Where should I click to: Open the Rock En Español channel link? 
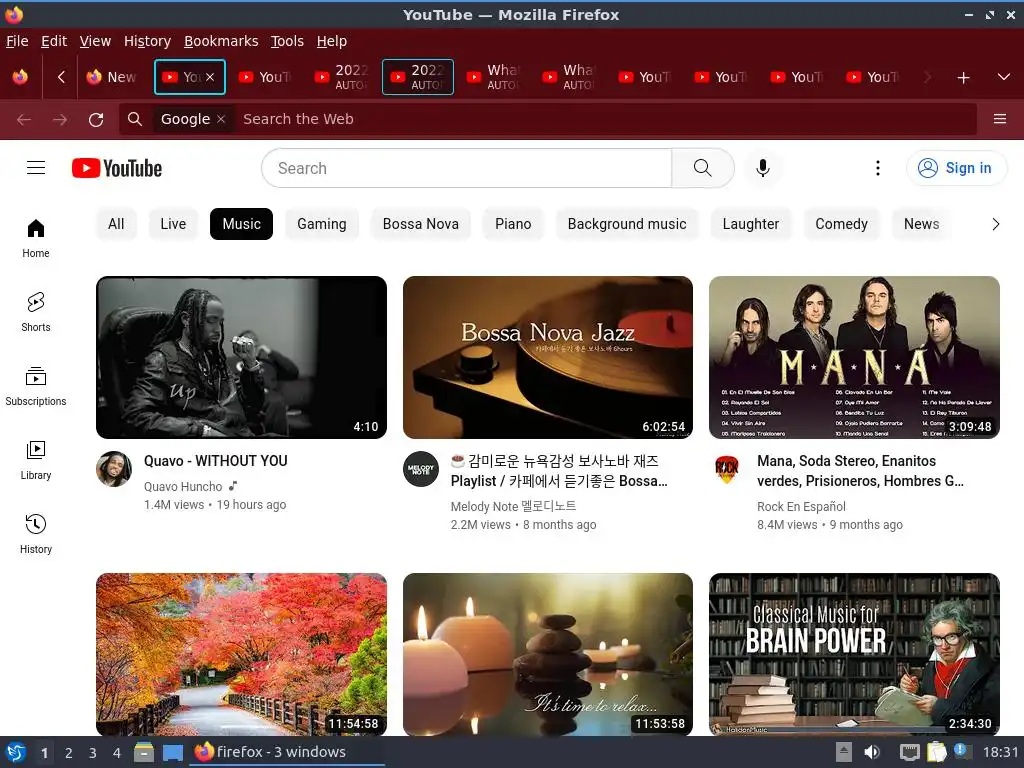coord(801,506)
